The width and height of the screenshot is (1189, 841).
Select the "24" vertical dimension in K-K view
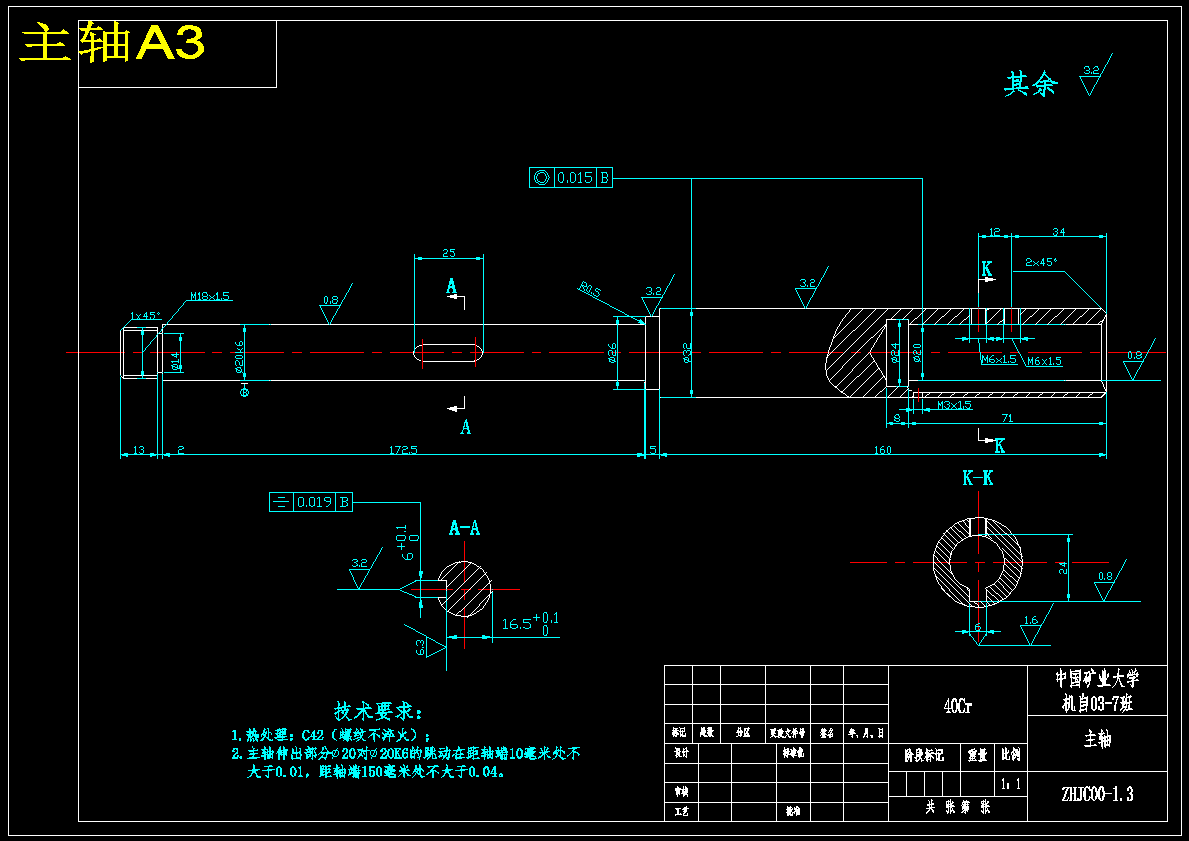click(x=1063, y=567)
